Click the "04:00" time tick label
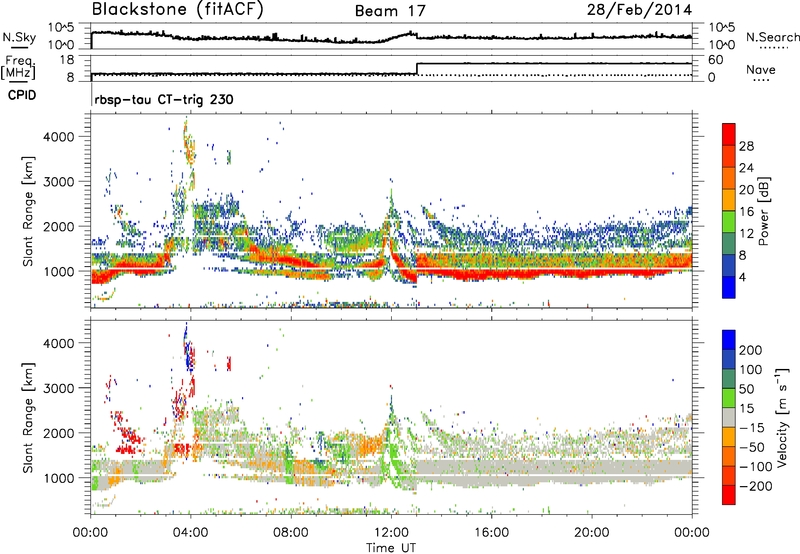 click(x=190, y=533)
